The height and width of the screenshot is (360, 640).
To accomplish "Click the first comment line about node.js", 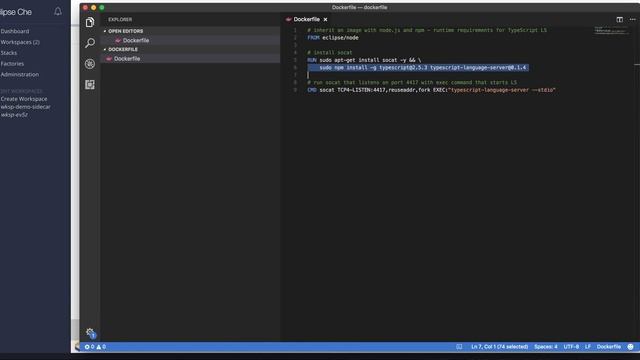I will point(427,30).
